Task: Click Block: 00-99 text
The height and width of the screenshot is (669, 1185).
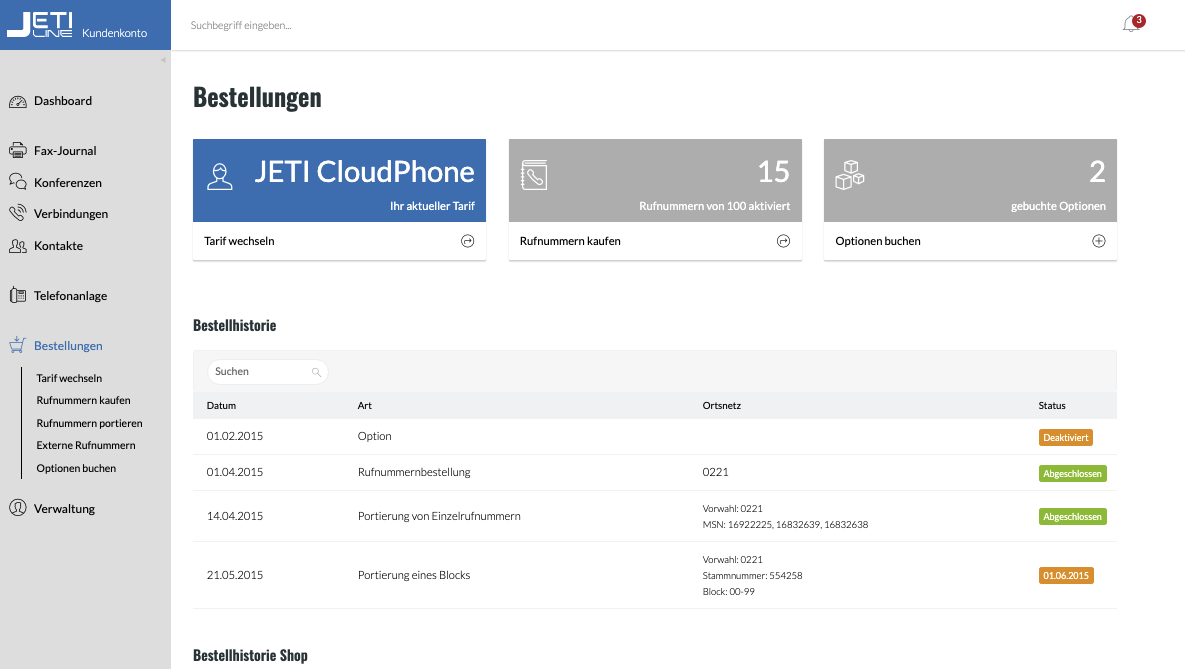Action: [729, 592]
